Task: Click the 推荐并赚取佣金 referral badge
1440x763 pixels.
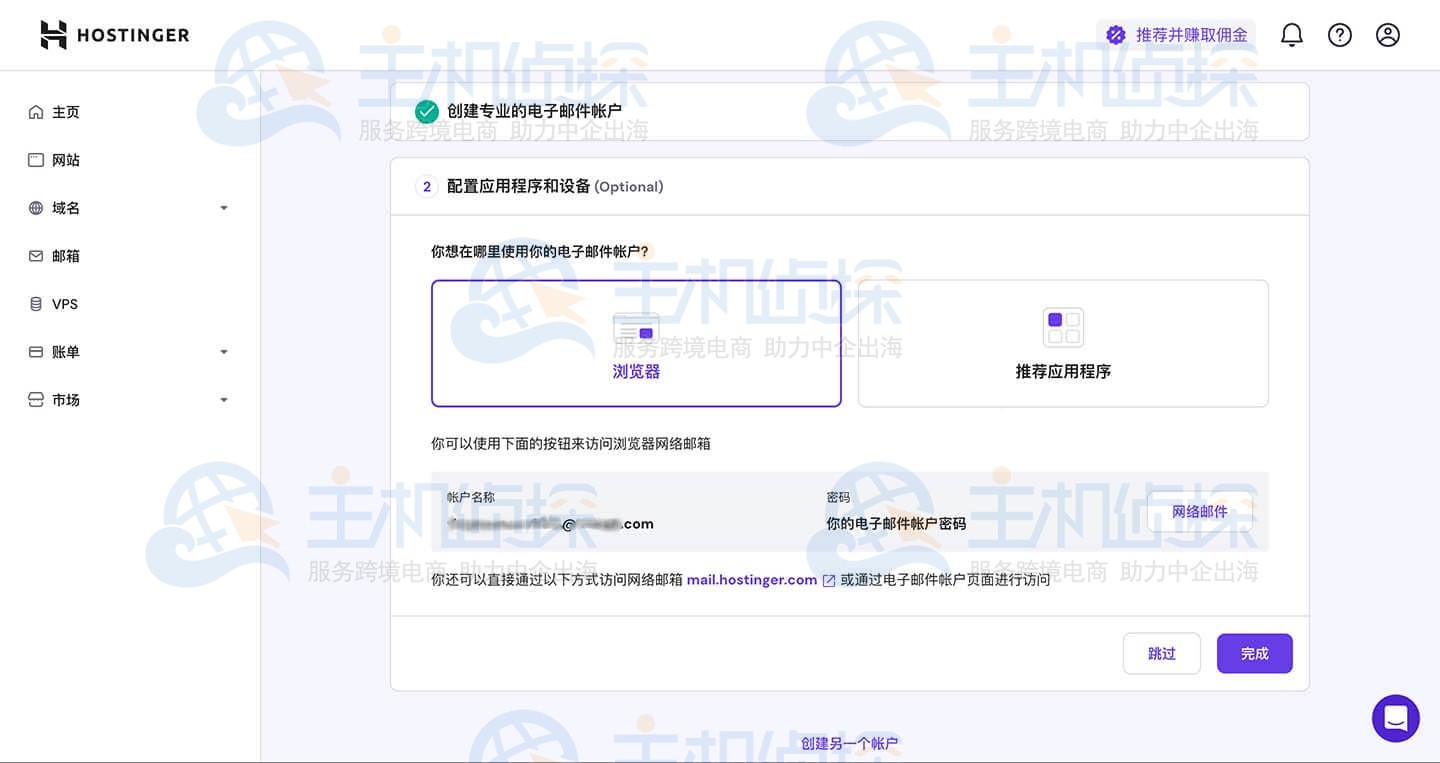Action: coord(1176,35)
